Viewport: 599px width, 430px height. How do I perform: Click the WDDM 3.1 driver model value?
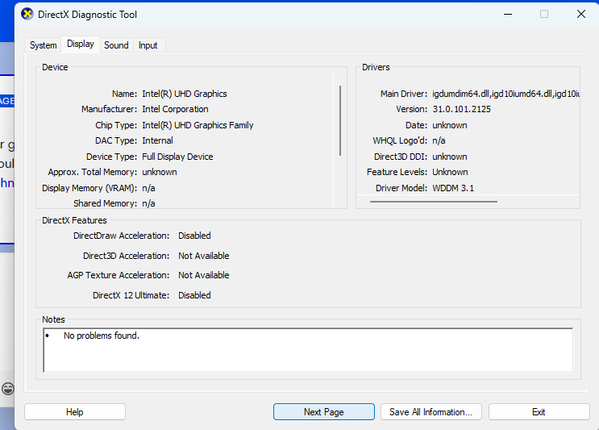pyautogui.click(x=453, y=188)
